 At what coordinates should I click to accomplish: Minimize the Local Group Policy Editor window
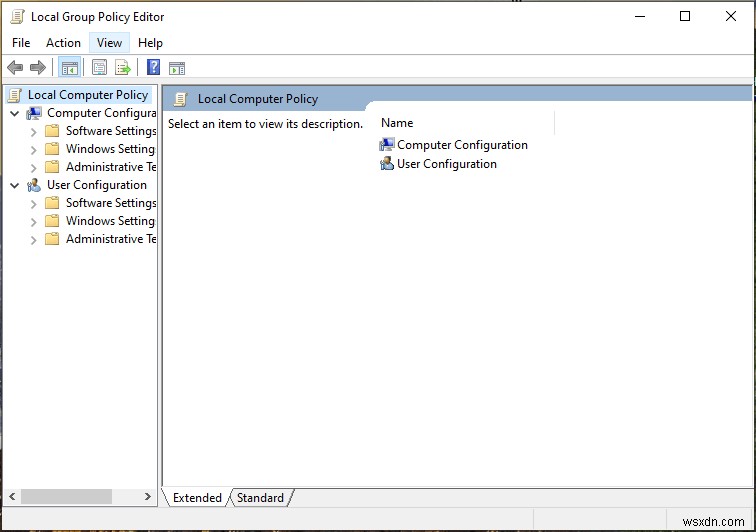pyautogui.click(x=640, y=16)
